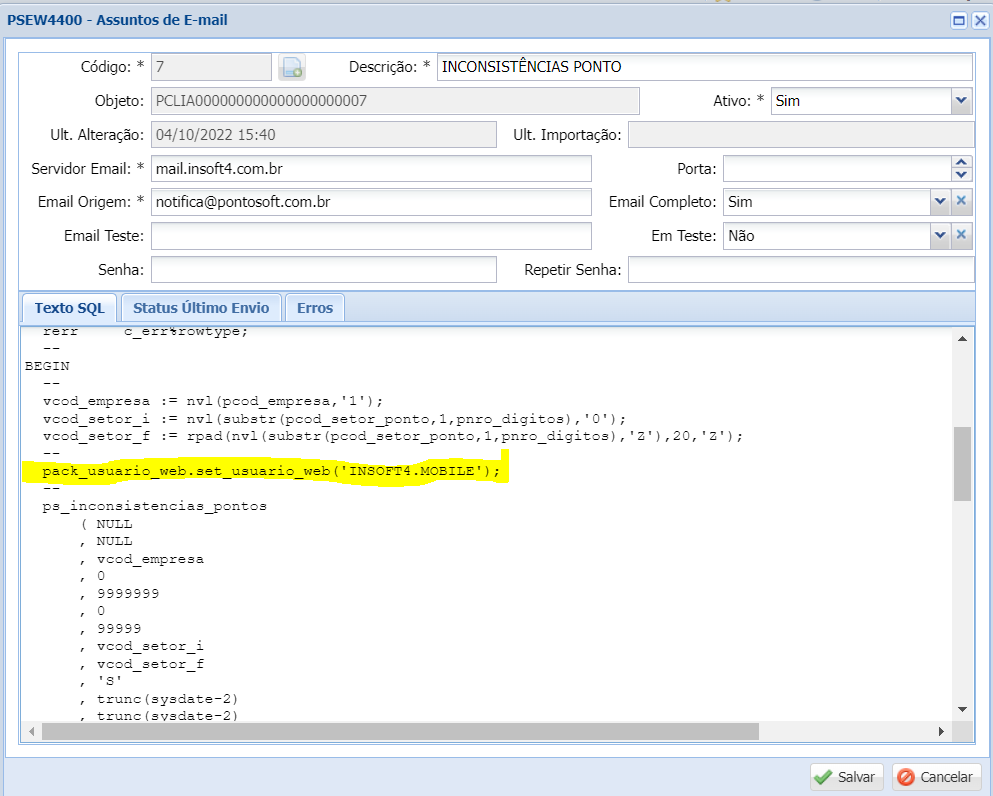Focus the Descrição field
Image resolution: width=993 pixels, height=796 pixels.
tap(704, 67)
